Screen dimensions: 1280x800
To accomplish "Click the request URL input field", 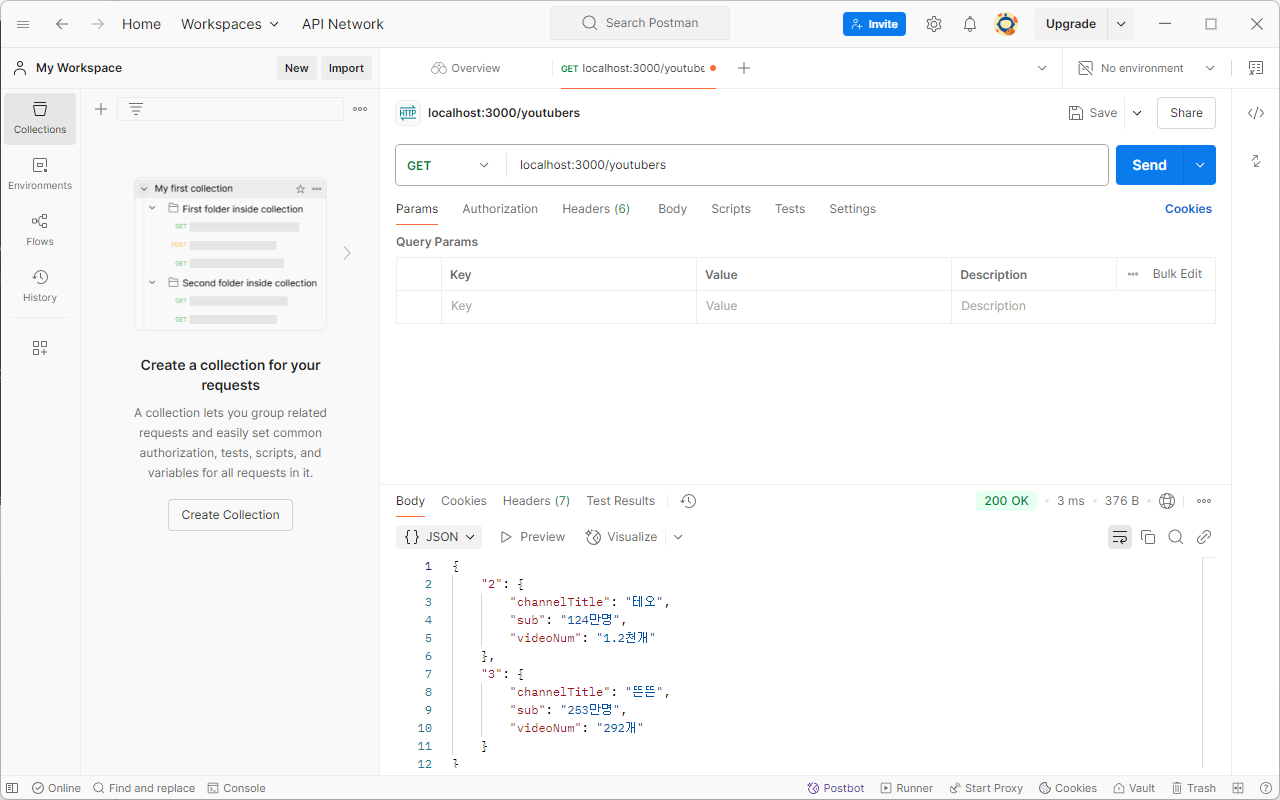I will [x=807, y=165].
